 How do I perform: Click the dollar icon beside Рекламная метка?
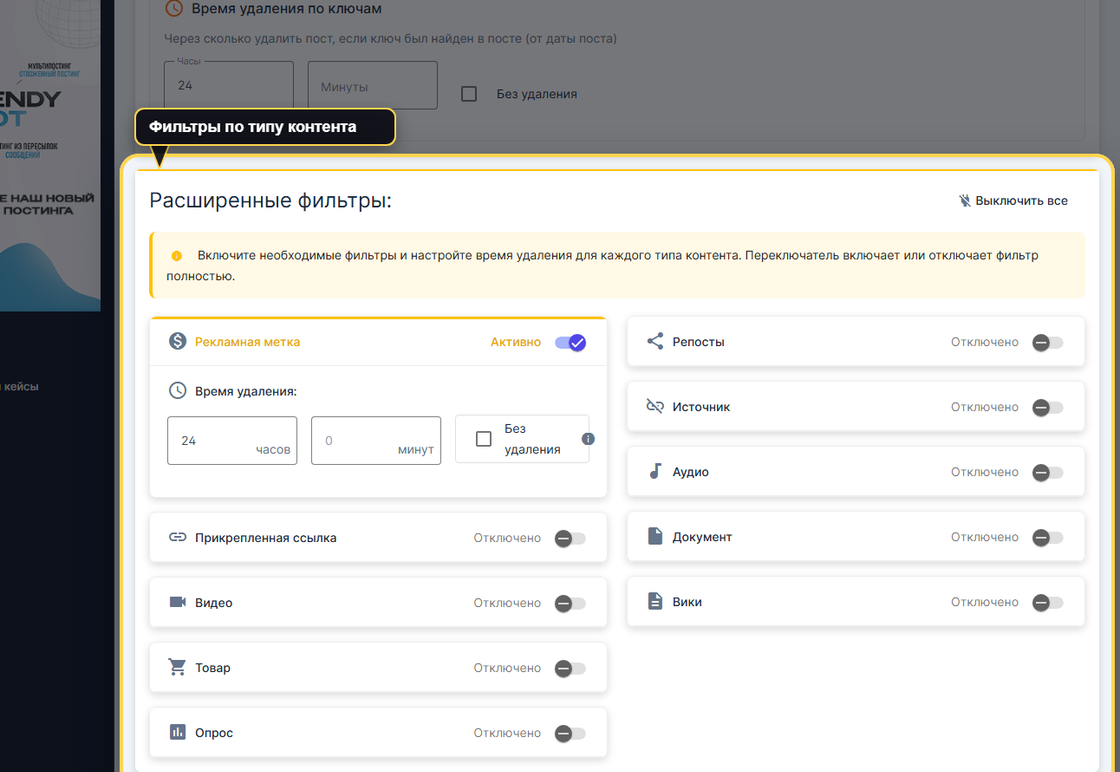178,341
